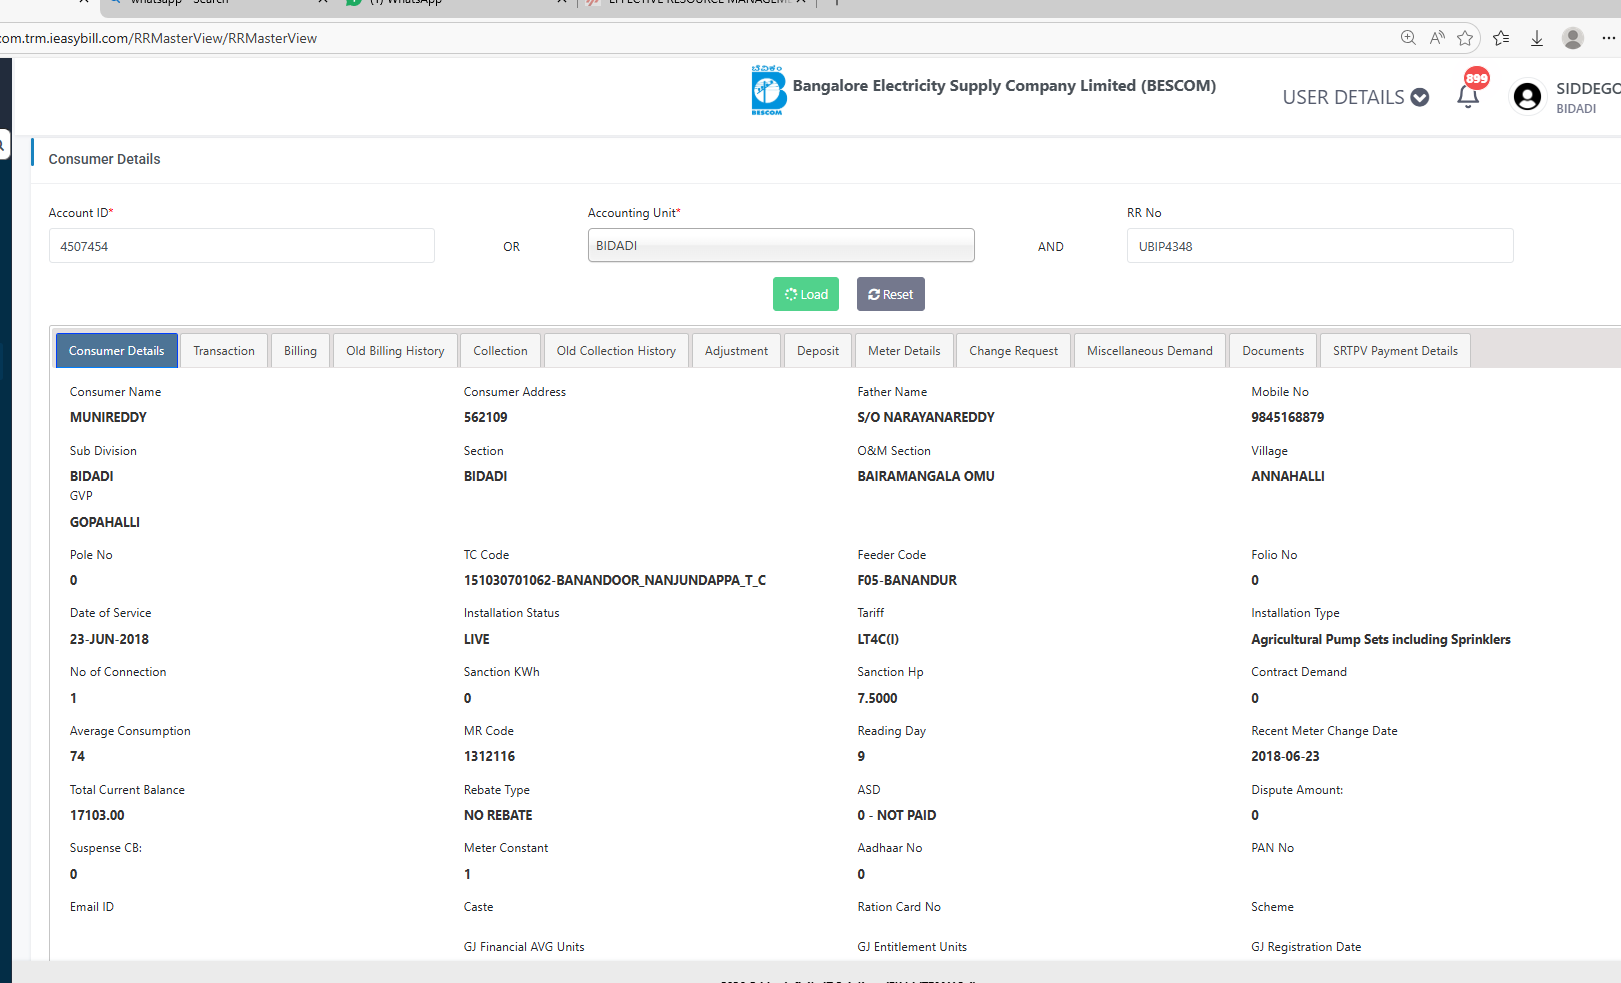Click the RR No input field
The width and height of the screenshot is (1621, 983).
tap(1319, 246)
